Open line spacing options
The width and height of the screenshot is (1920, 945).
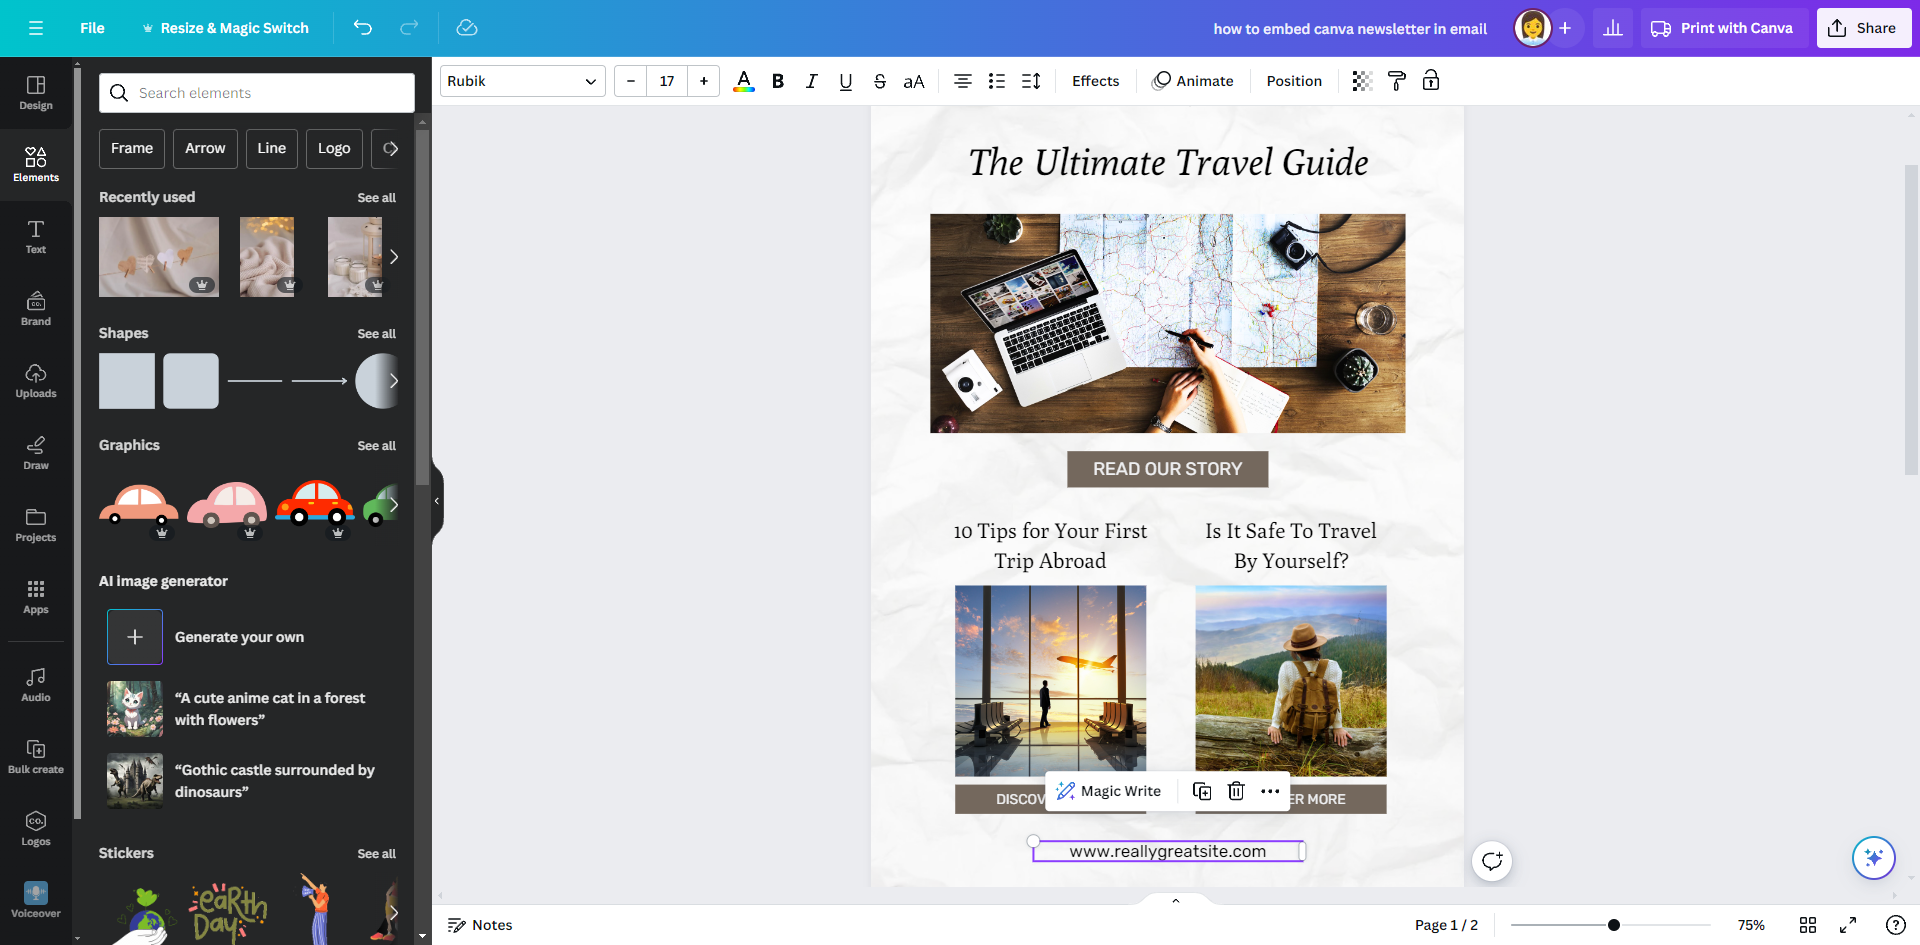pos(1031,81)
